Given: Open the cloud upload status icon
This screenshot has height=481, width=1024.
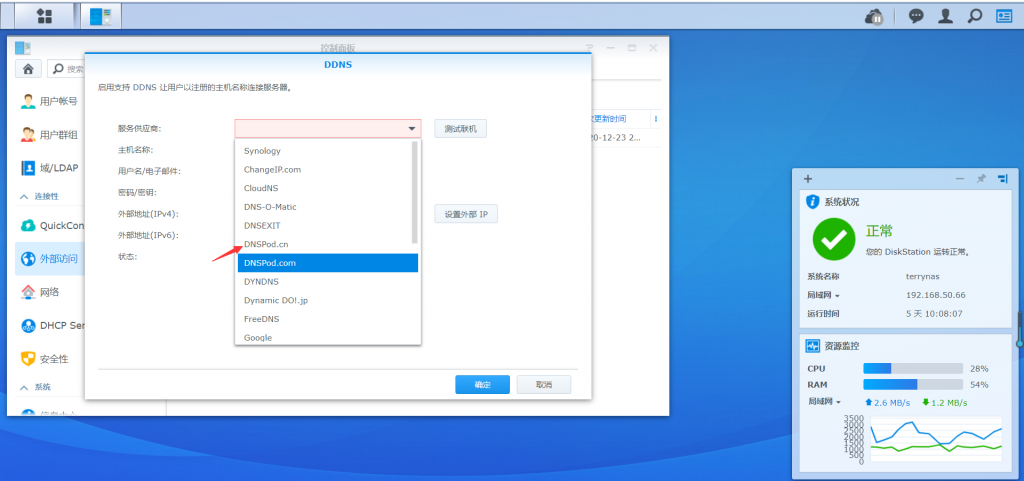Looking at the screenshot, I should [x=874, y=16].
